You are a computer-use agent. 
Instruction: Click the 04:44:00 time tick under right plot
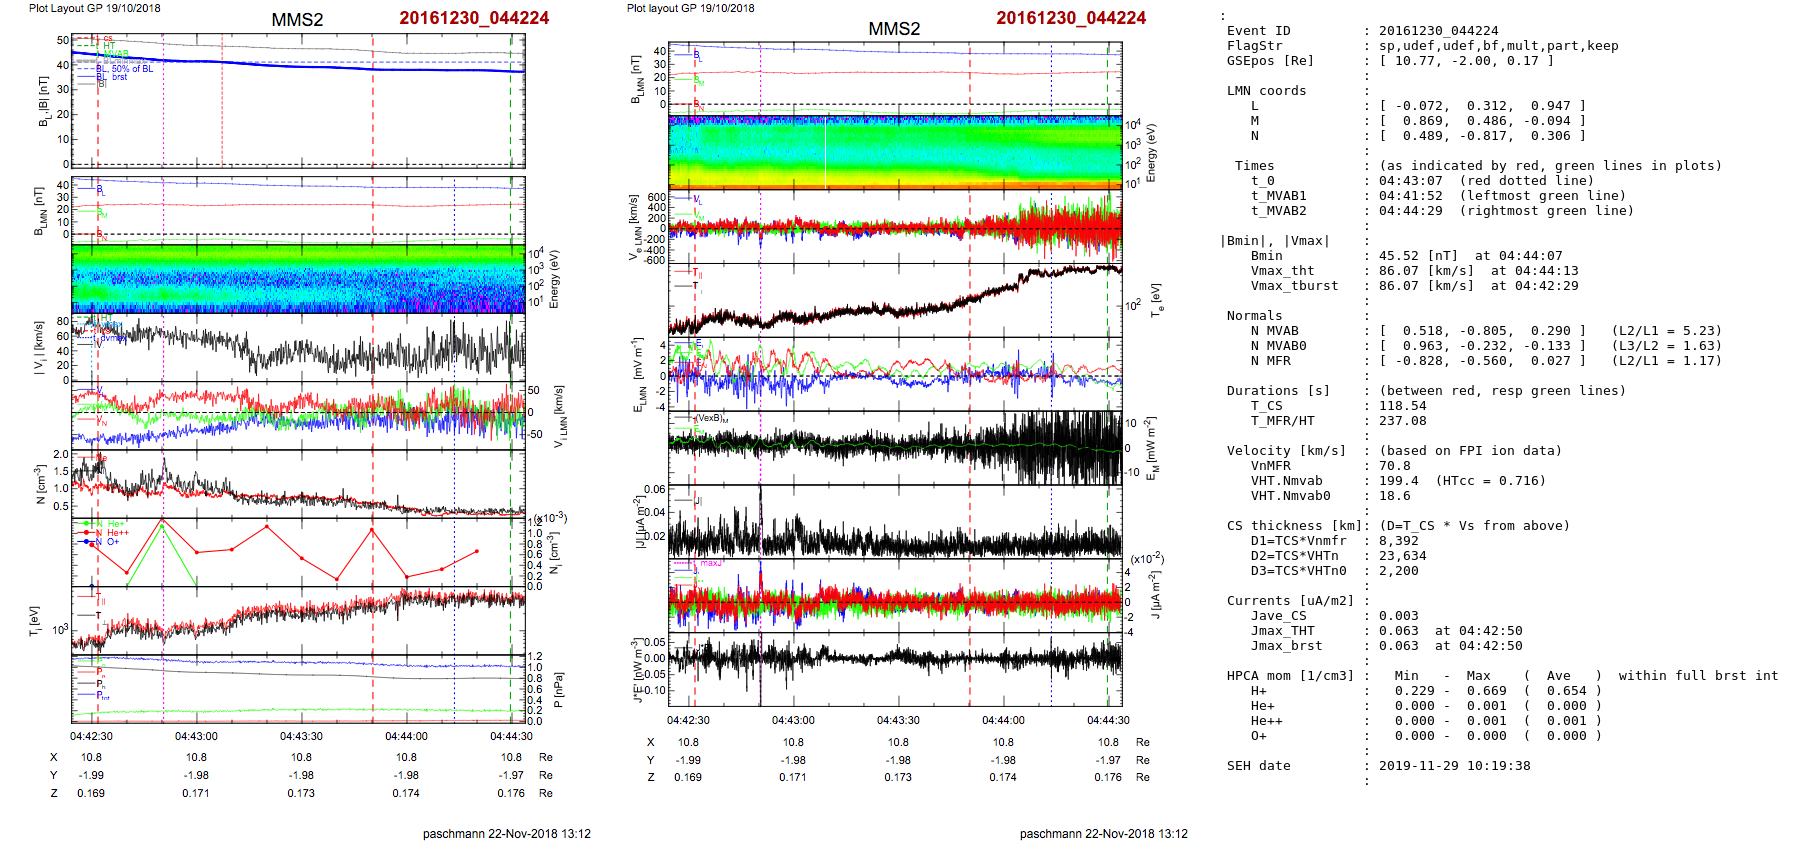pos(1003,720)
